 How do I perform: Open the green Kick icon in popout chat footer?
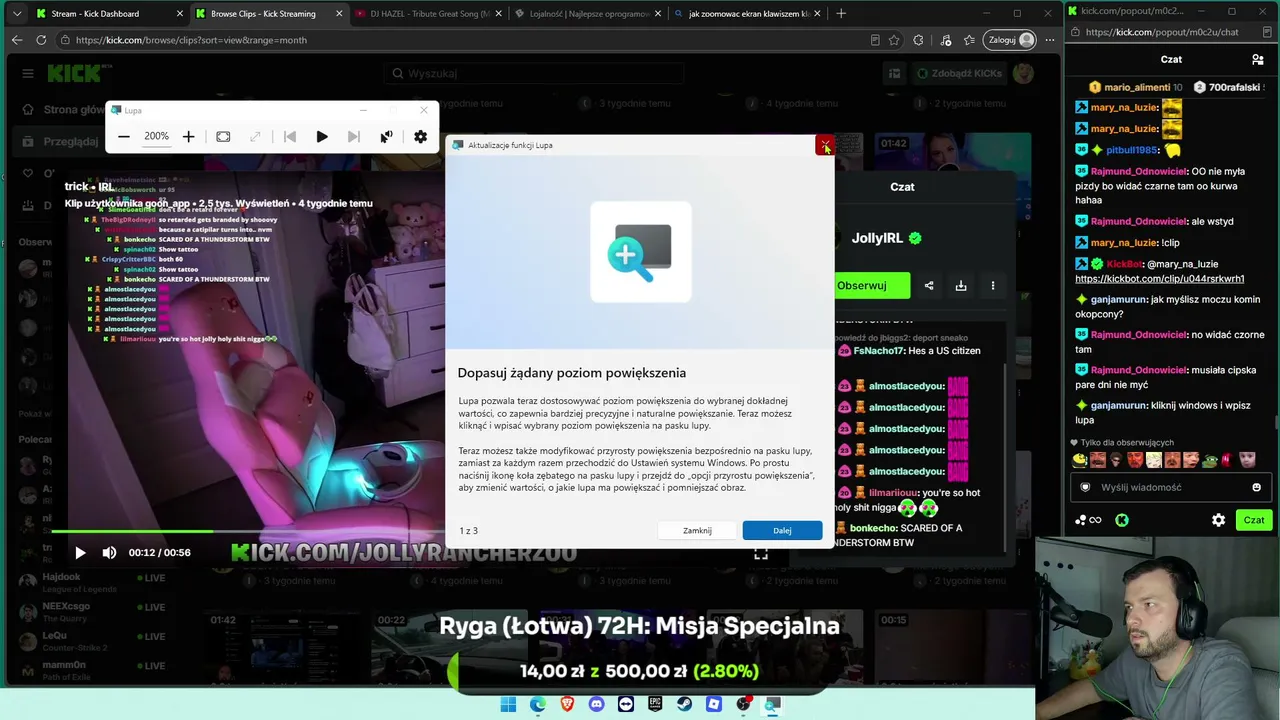pos(1122,520)
